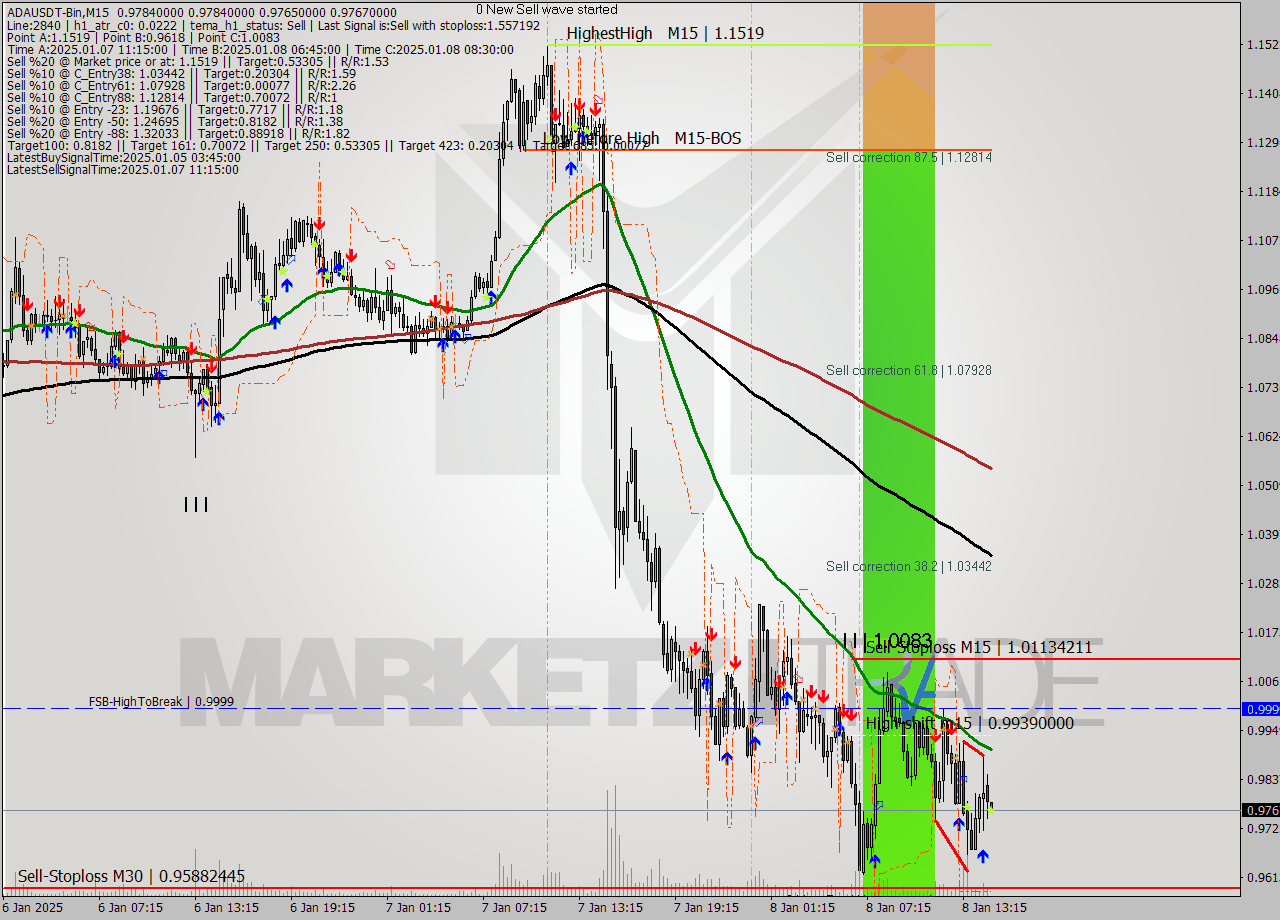Viewport: 1280px width, 920px height.
Task: Click the '6 Jan 2025' time axis label
Action: (x=34, y=908)
